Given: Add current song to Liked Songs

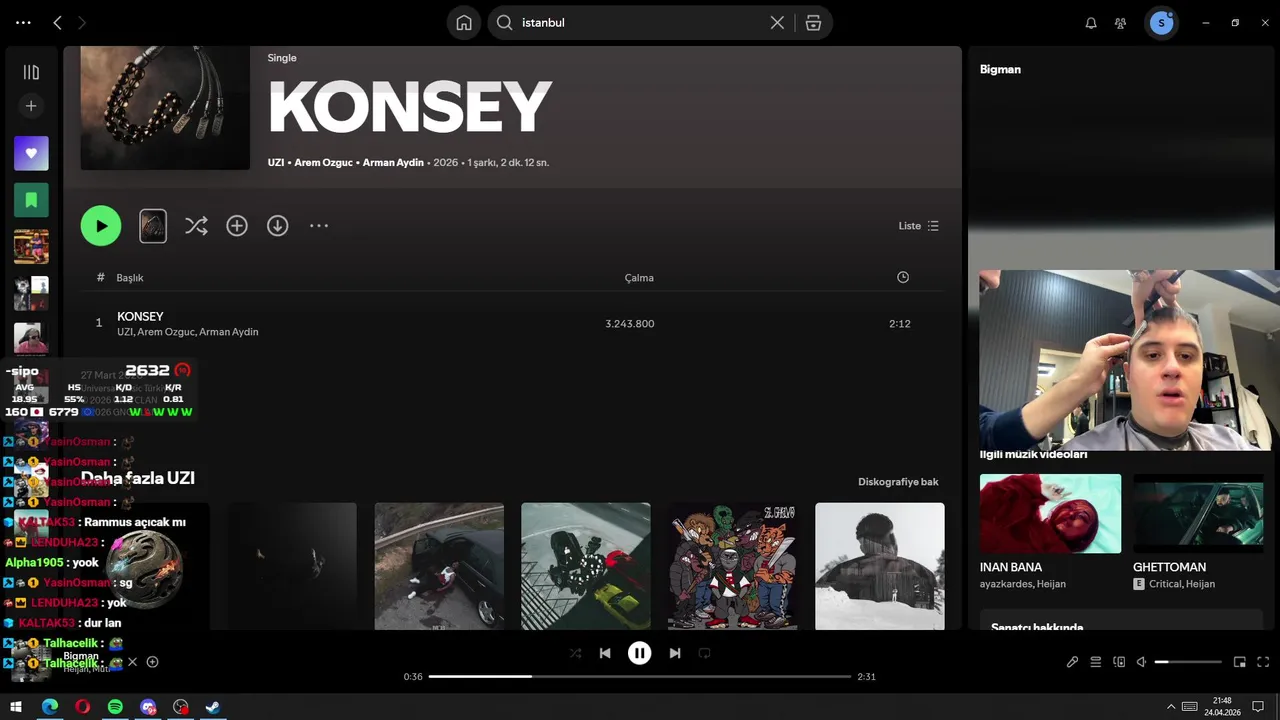Looking at the screenshot, I should (x=152, y=662).
